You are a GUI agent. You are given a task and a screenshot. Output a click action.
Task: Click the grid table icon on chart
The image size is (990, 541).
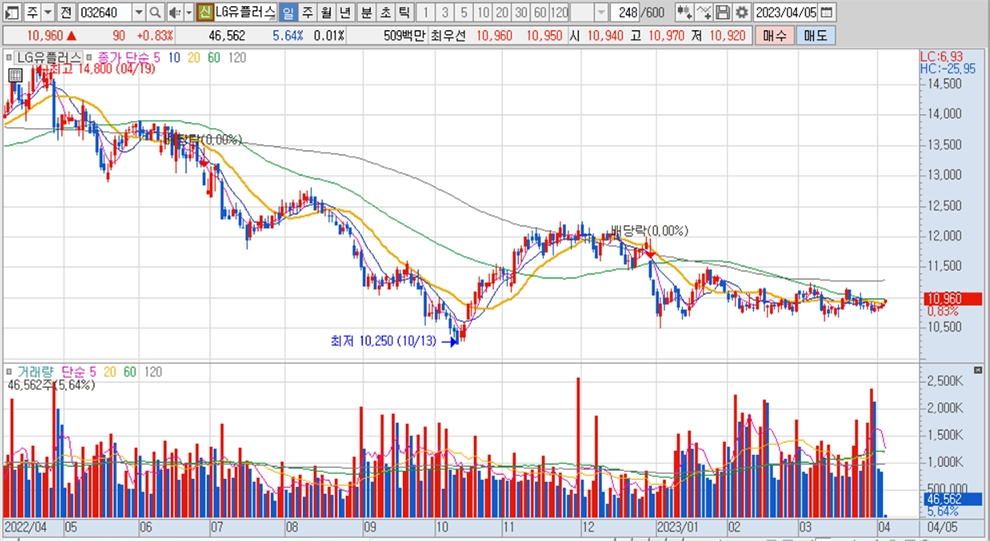click(15, 75)
